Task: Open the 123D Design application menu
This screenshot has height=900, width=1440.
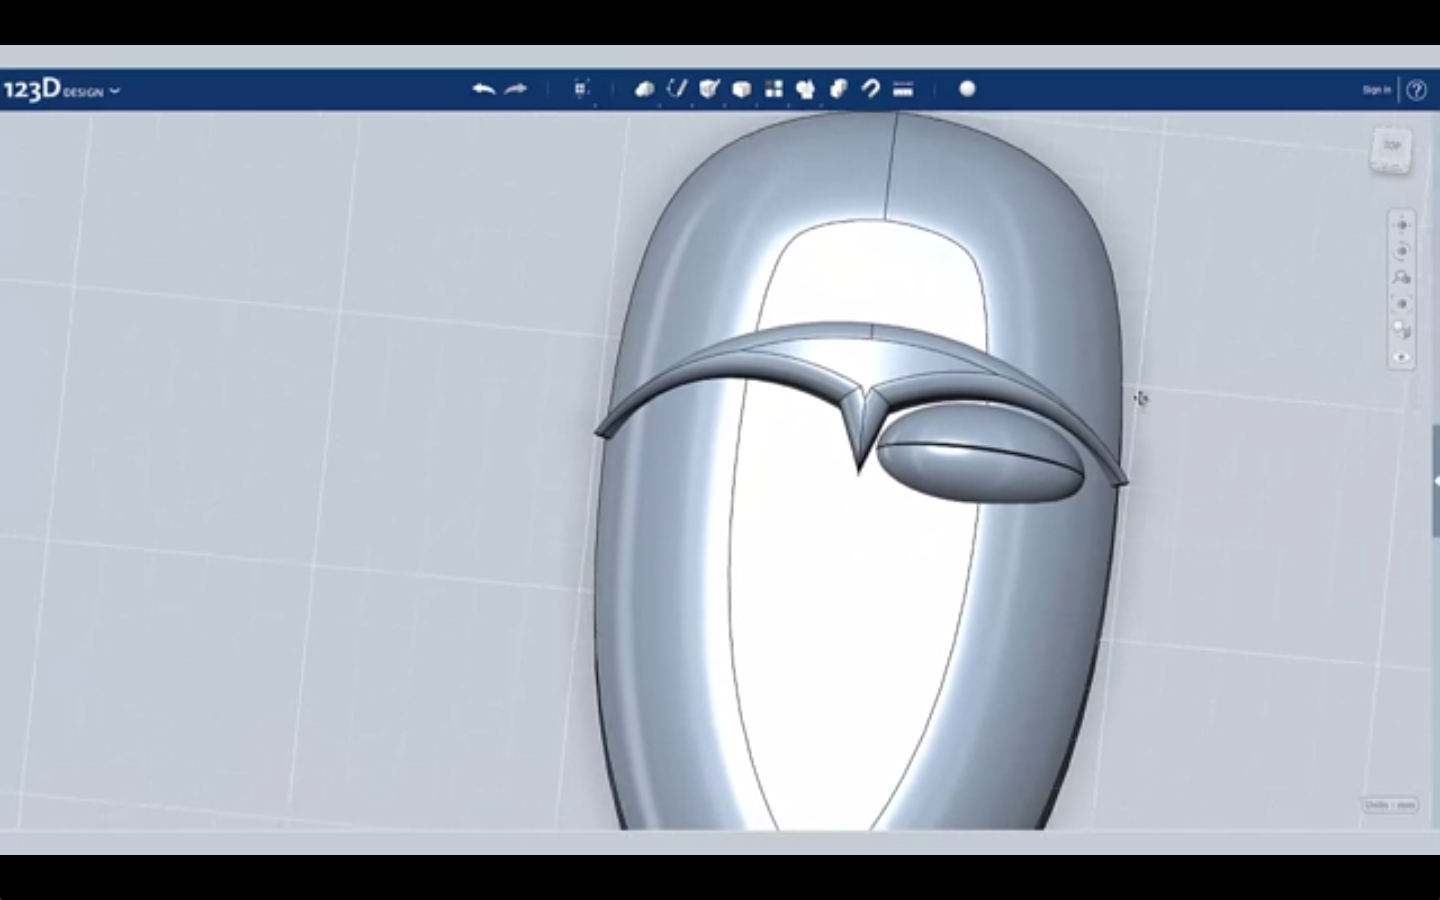Action: 60,90
